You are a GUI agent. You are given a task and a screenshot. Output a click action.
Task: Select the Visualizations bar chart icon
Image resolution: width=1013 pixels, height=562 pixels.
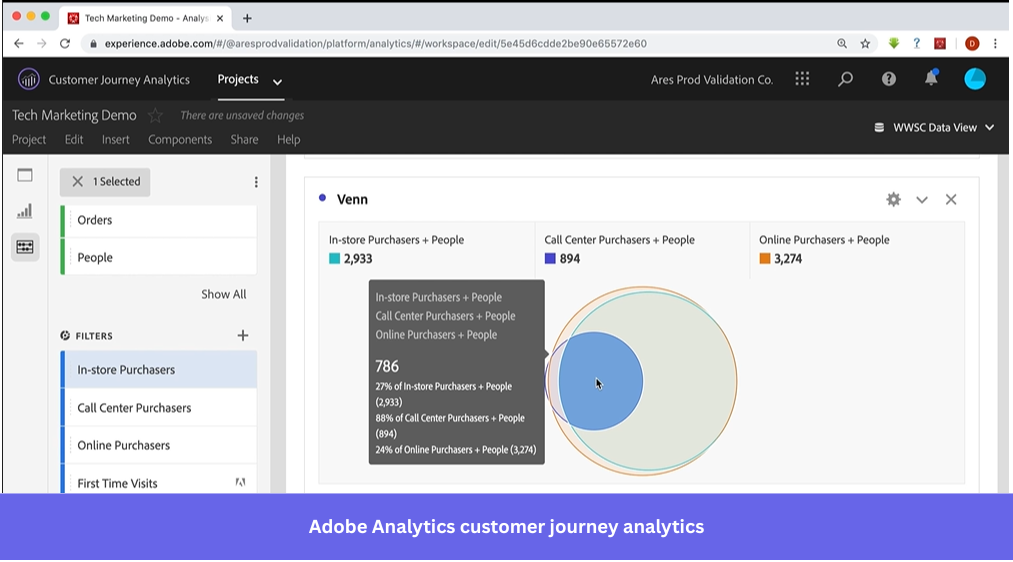pyautogui.click(x=25, y=211)
